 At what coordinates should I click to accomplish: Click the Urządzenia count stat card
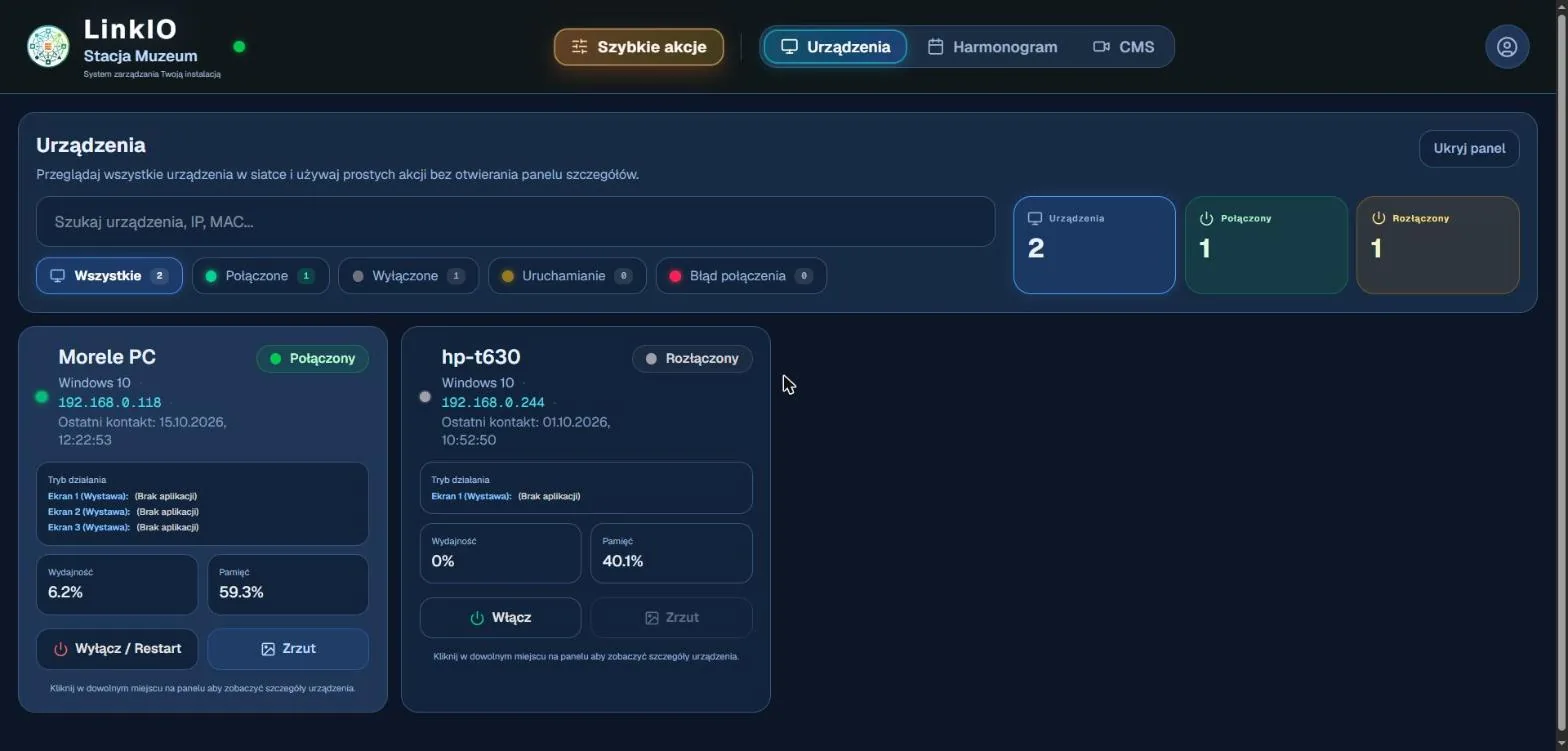coord(1094,245)
